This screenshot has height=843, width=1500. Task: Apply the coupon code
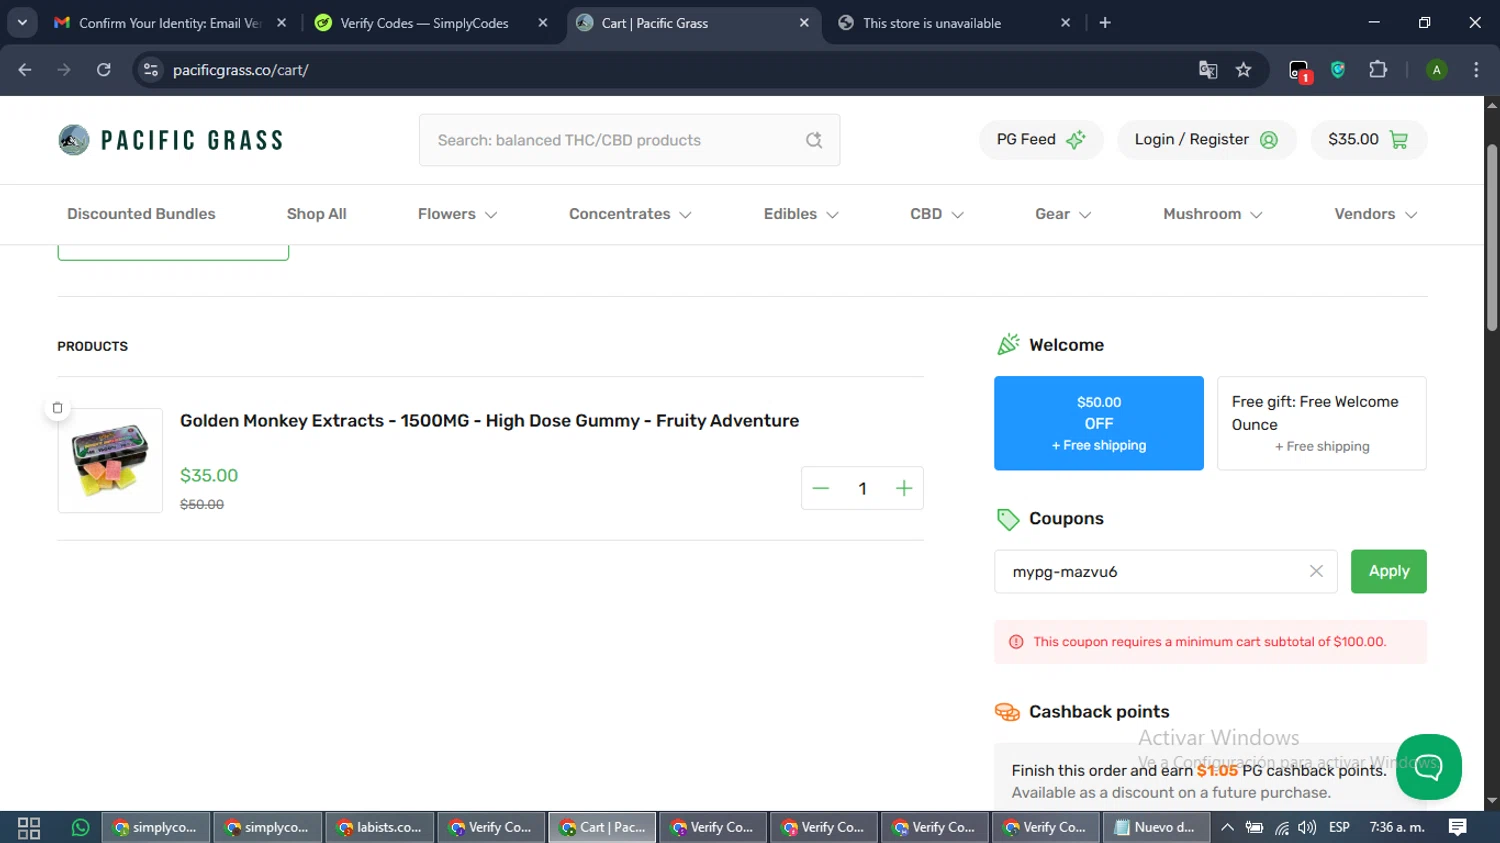(x=1389, y=571)
